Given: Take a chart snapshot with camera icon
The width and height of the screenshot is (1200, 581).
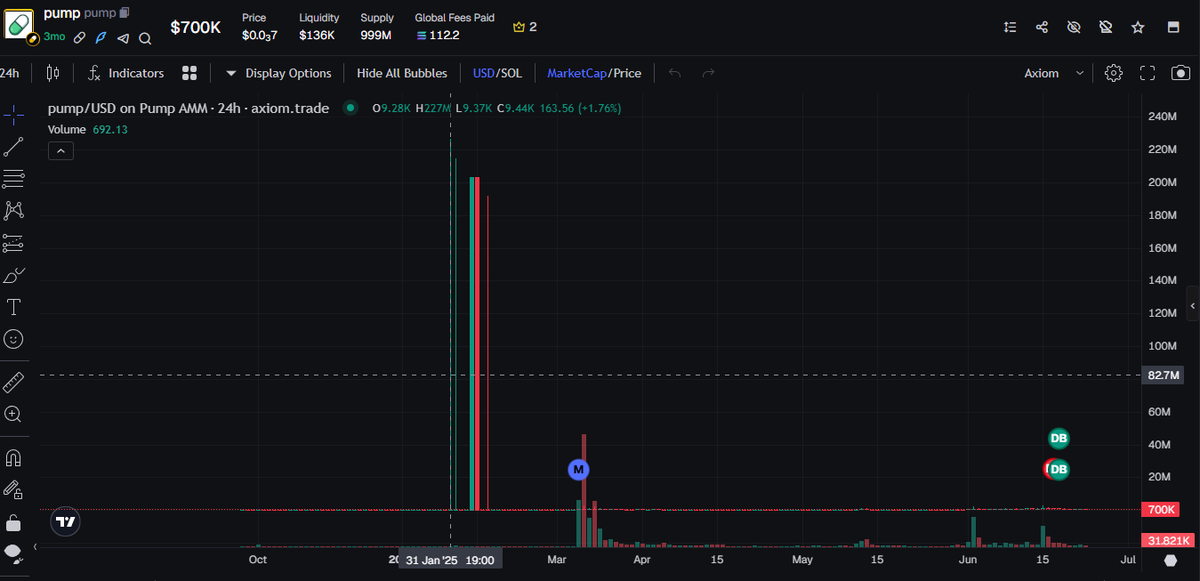Looking at the screenshot, I should click(x=1181, y=73).
